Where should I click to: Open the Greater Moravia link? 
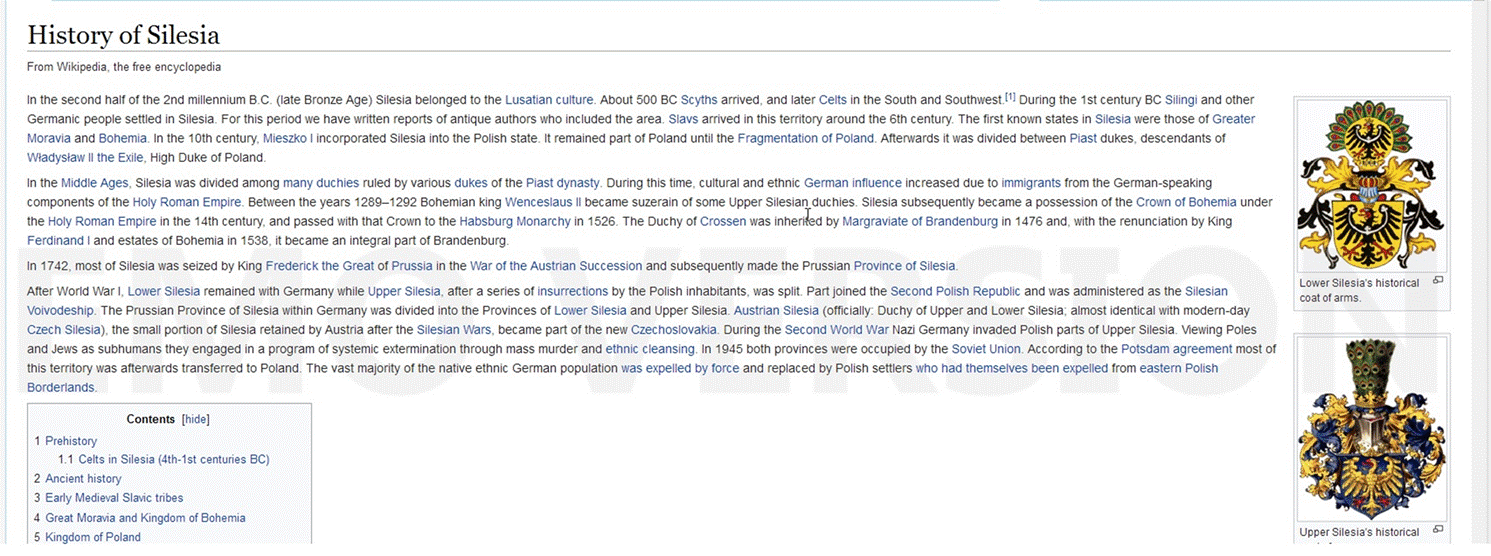tap(1233, 119)
